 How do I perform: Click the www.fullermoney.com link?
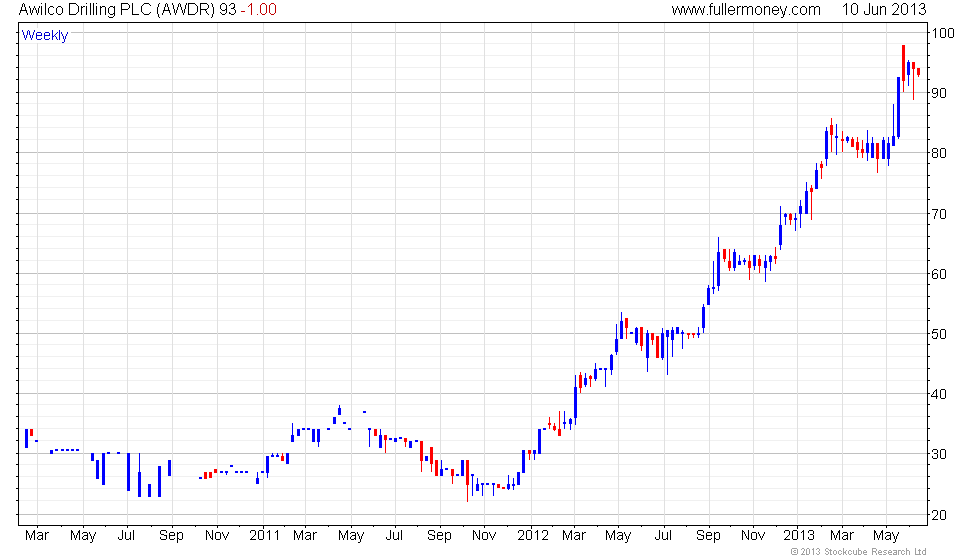click(x=746, y=9)
